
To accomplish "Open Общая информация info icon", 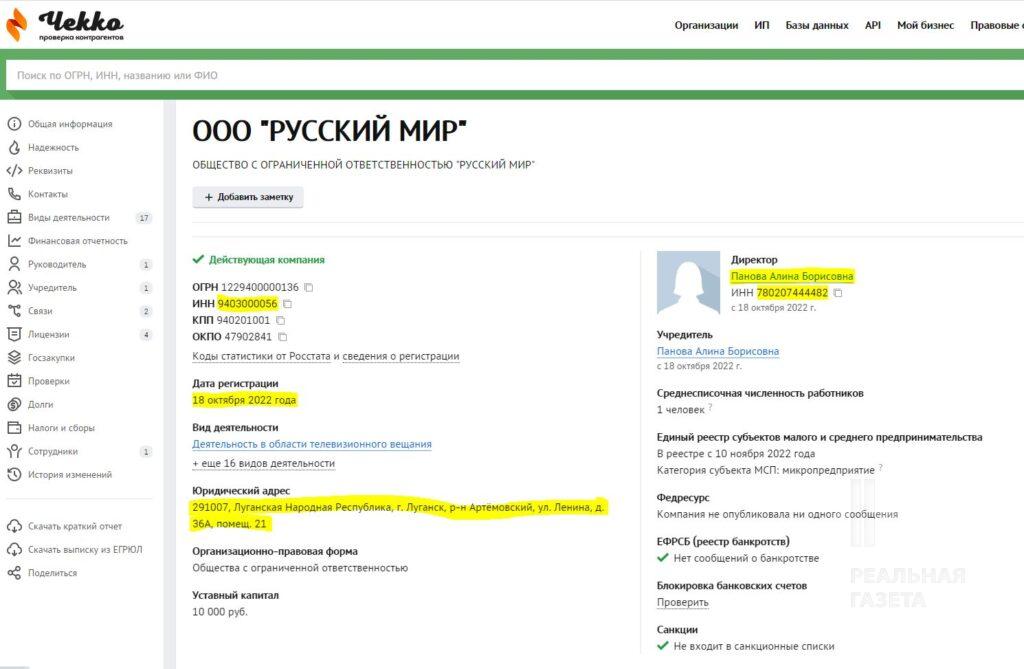I will [x=14, y=123].
